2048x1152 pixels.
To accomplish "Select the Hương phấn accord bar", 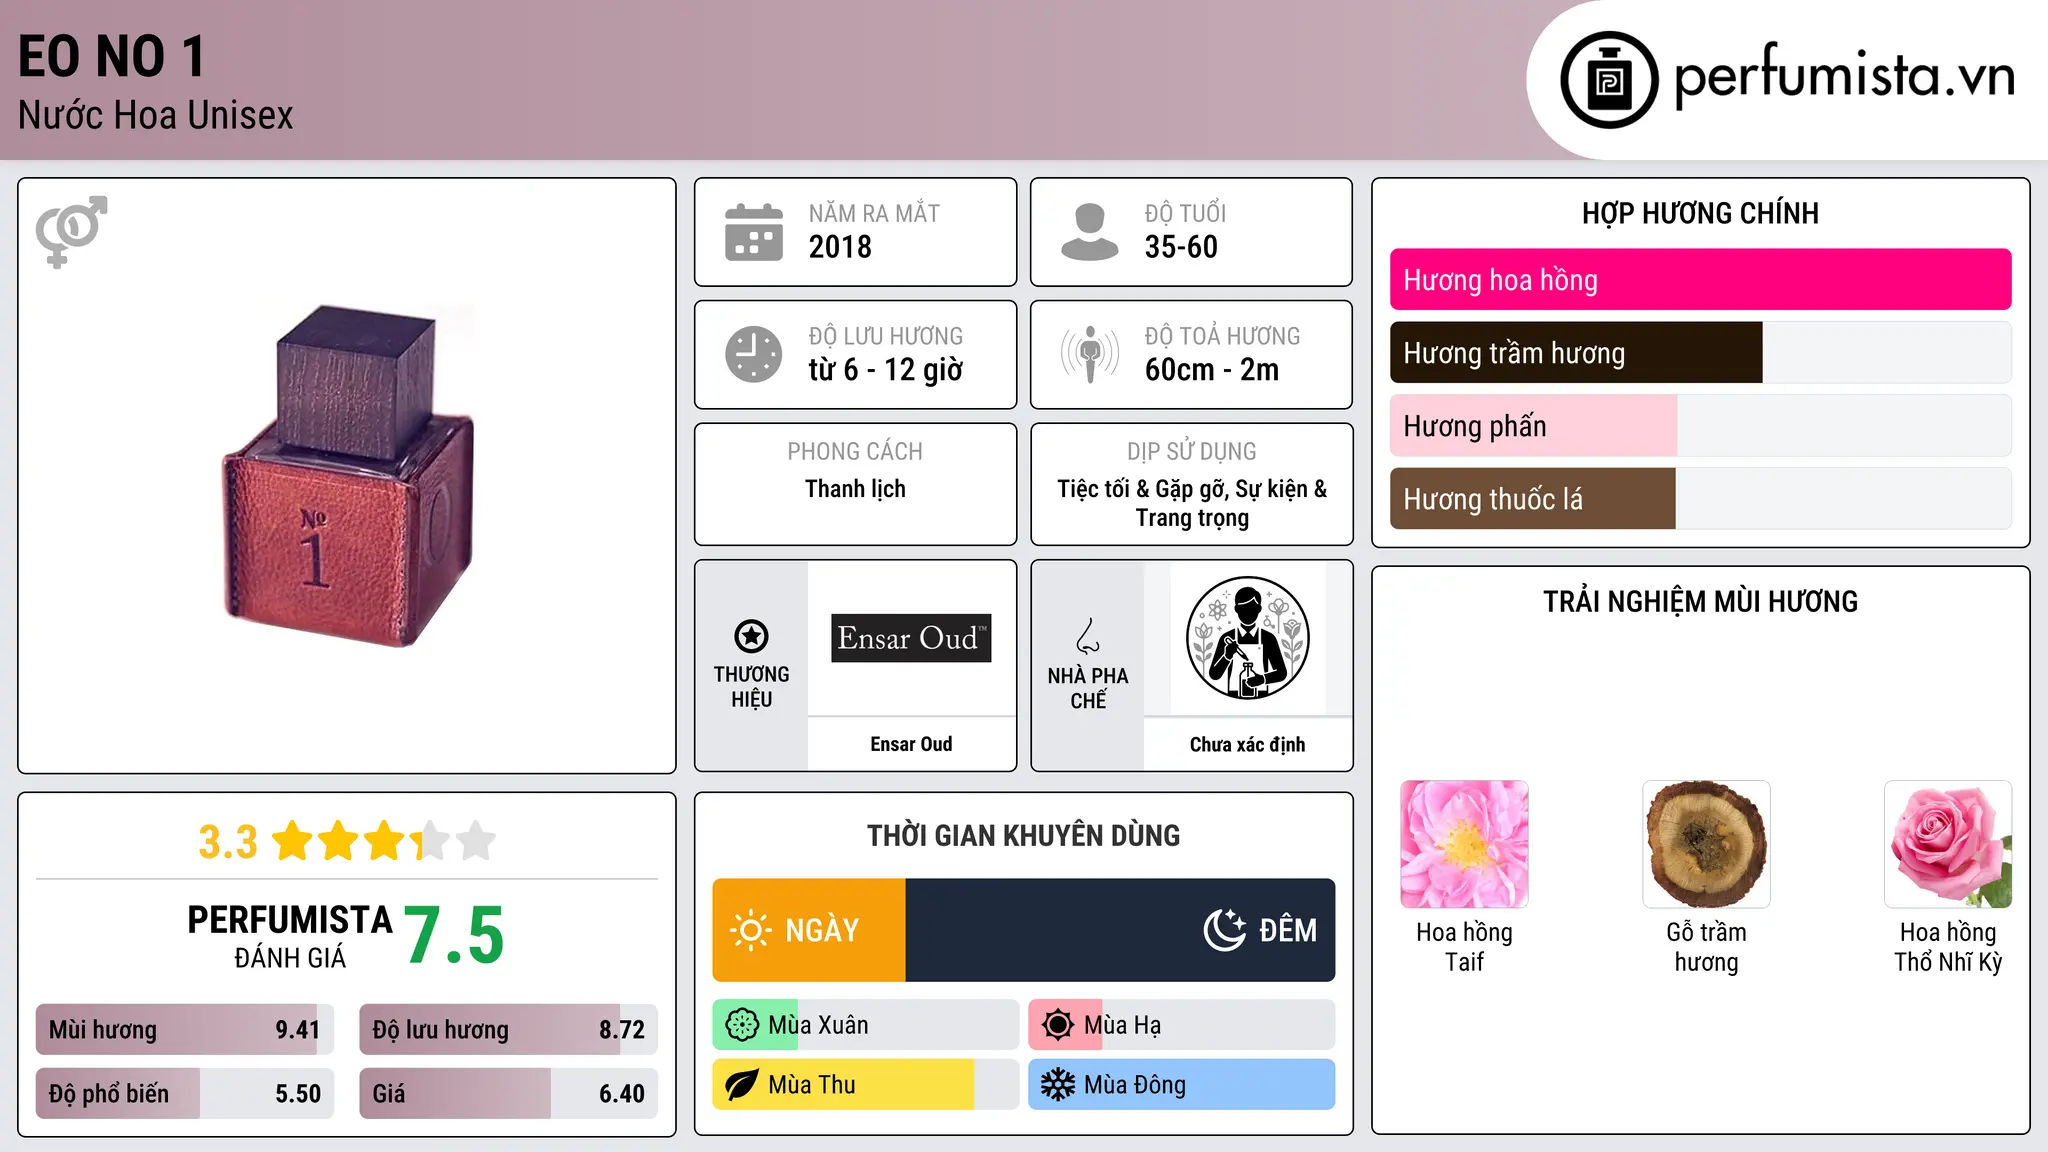I will tap(1700, 425).
